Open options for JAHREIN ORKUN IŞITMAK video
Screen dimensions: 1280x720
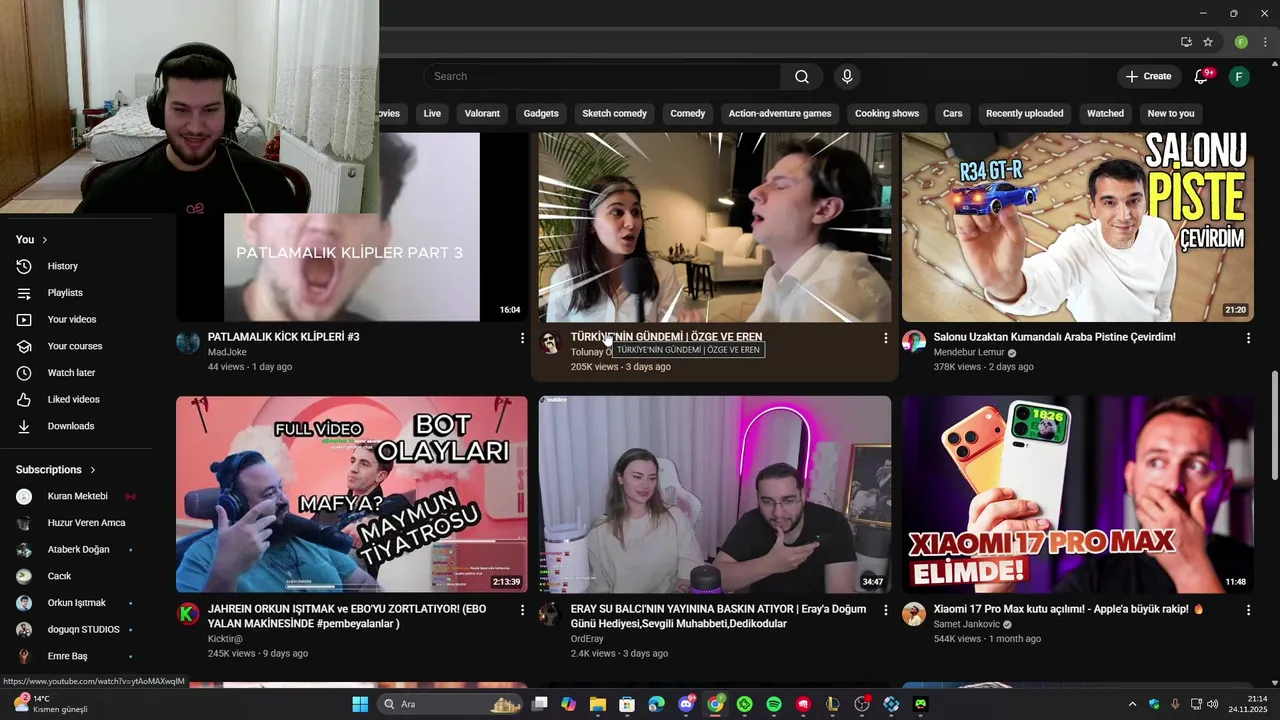[522, 609]
